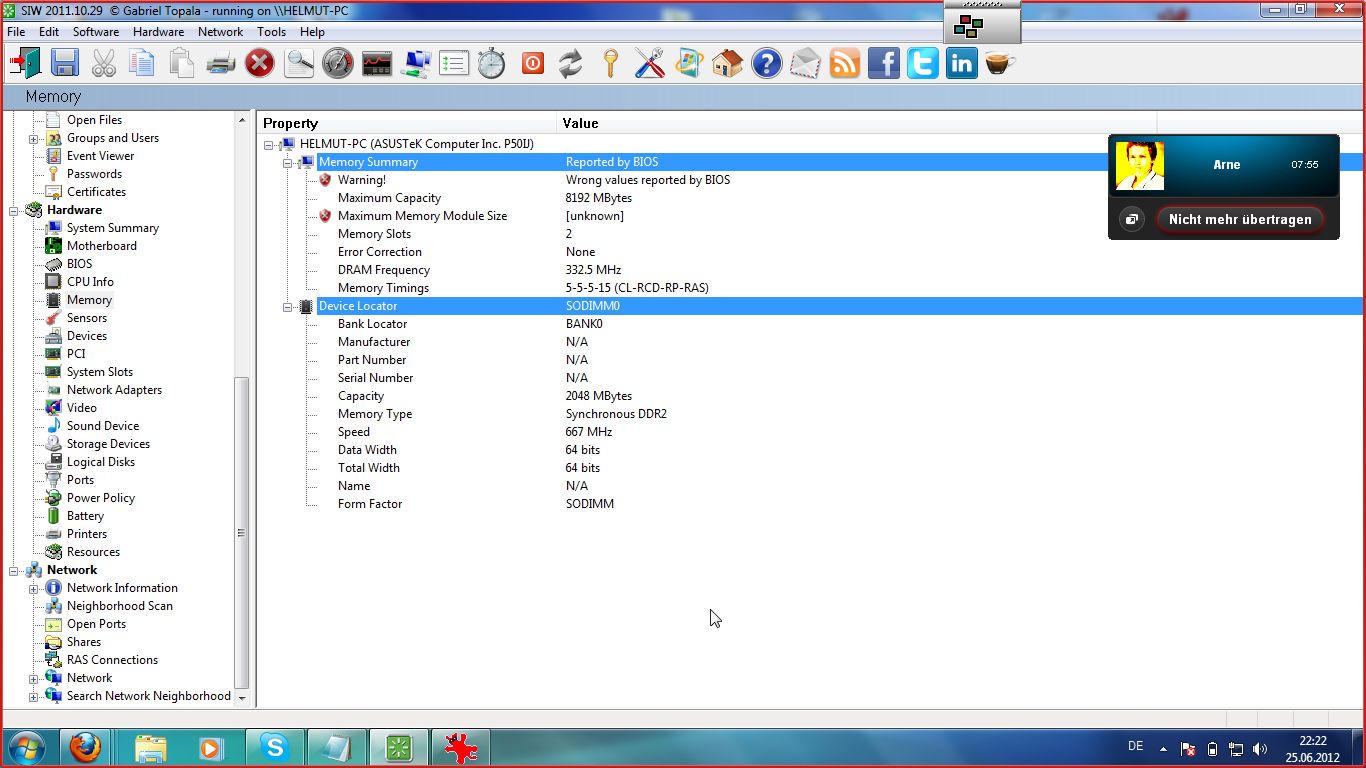Image resolution: width=1366 pixels, height=768 pixels.
Task: Open the Tools menu
Action: click(272, 32)
